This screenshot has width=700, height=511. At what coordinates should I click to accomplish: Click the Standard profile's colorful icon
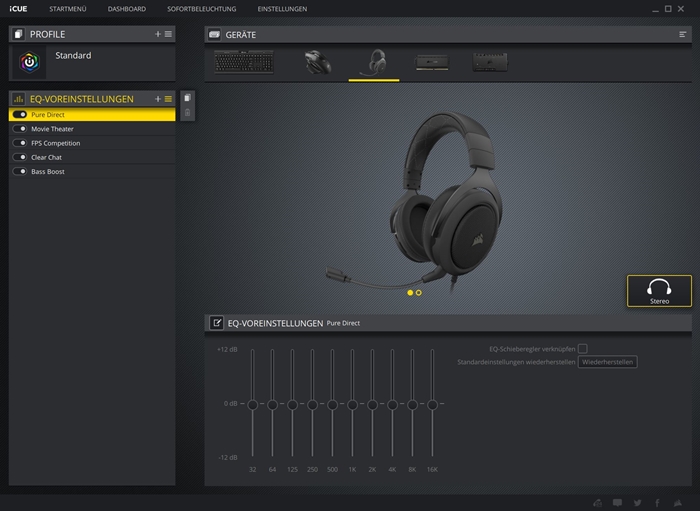point(29,62)
